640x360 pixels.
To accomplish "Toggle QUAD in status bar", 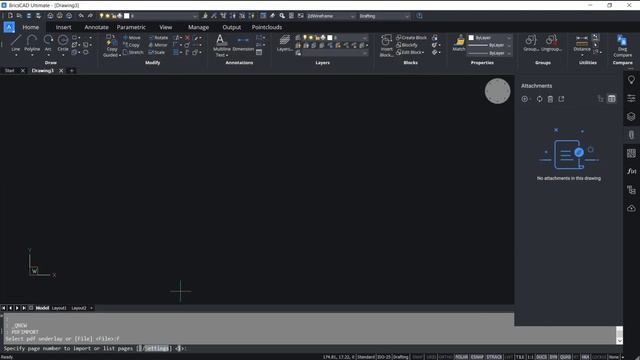I will click(x=565, y=357).
